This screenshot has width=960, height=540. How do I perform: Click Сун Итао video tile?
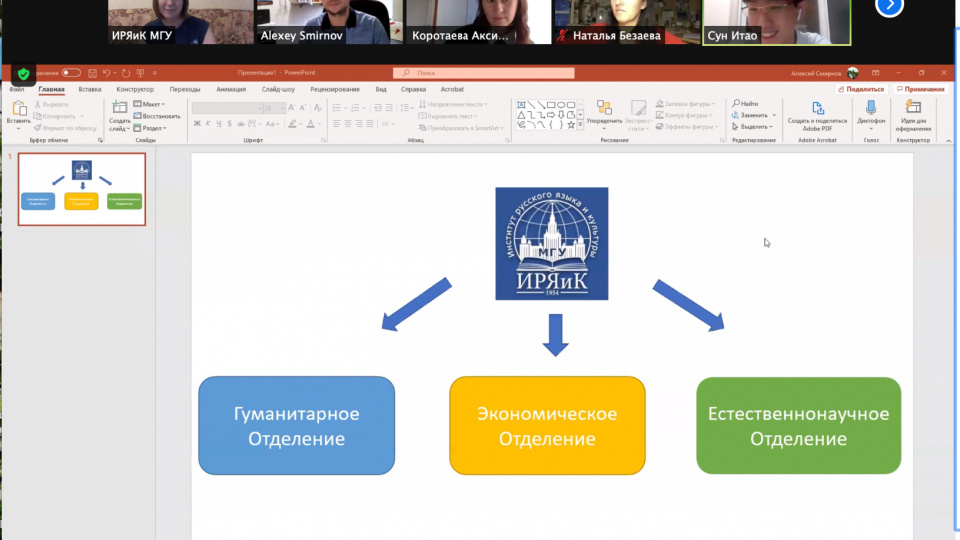(777, 22)
